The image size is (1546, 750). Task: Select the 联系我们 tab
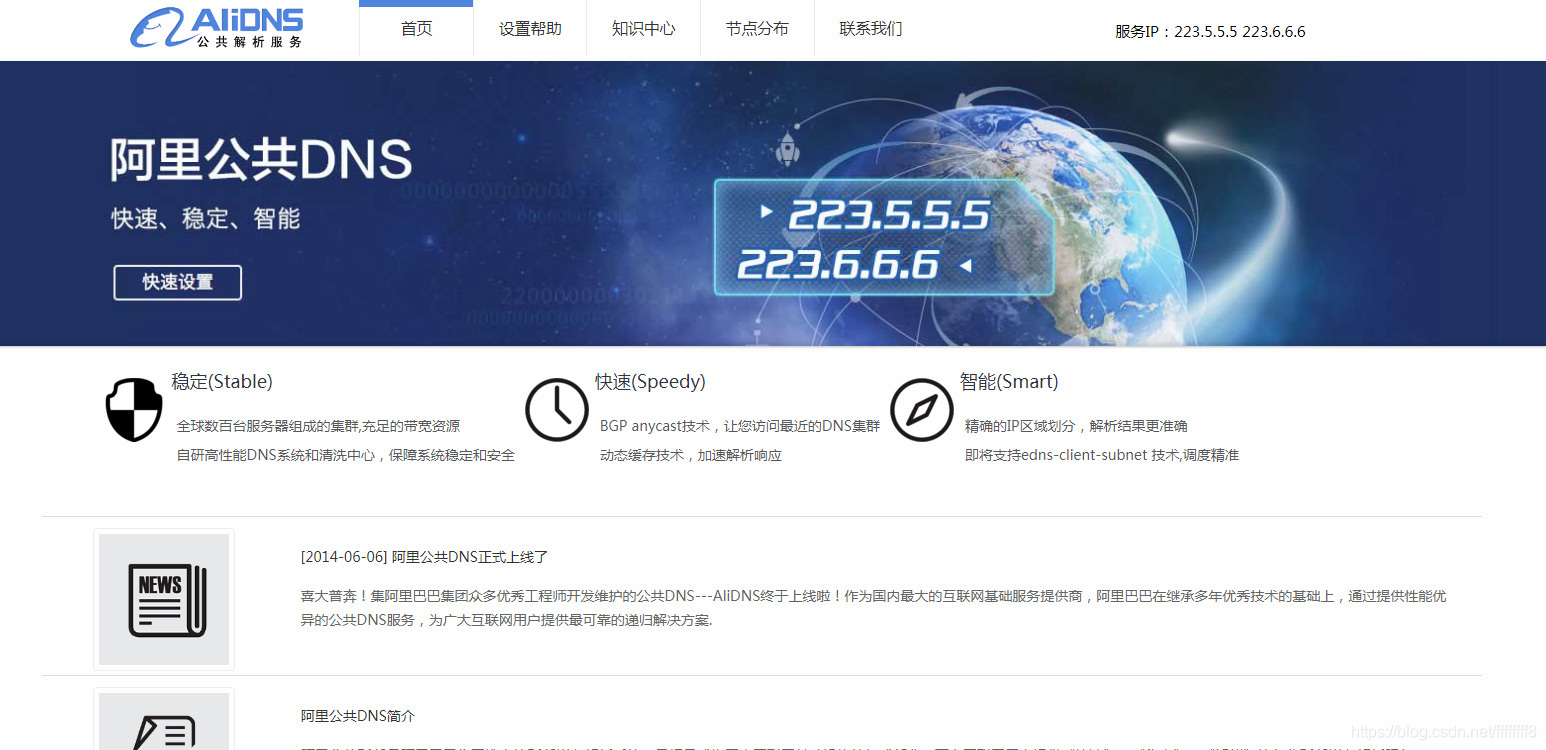871,29
